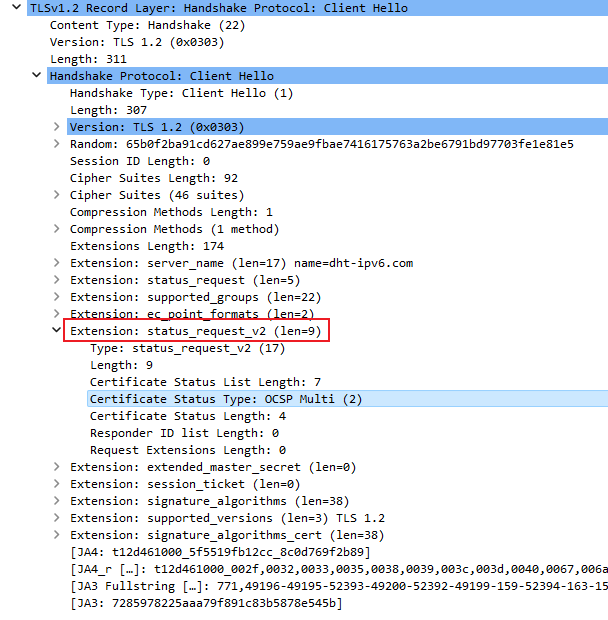Expand the extended_master_secret extension node

tap(57, 467)
